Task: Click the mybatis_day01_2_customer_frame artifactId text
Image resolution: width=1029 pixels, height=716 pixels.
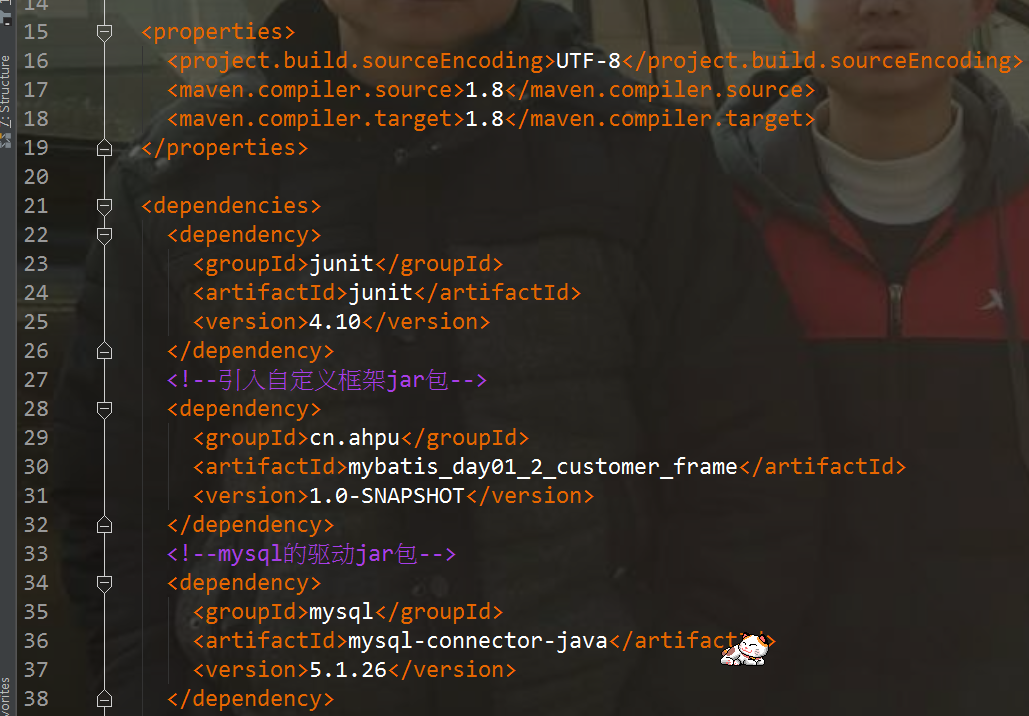Action: (543, 467)
